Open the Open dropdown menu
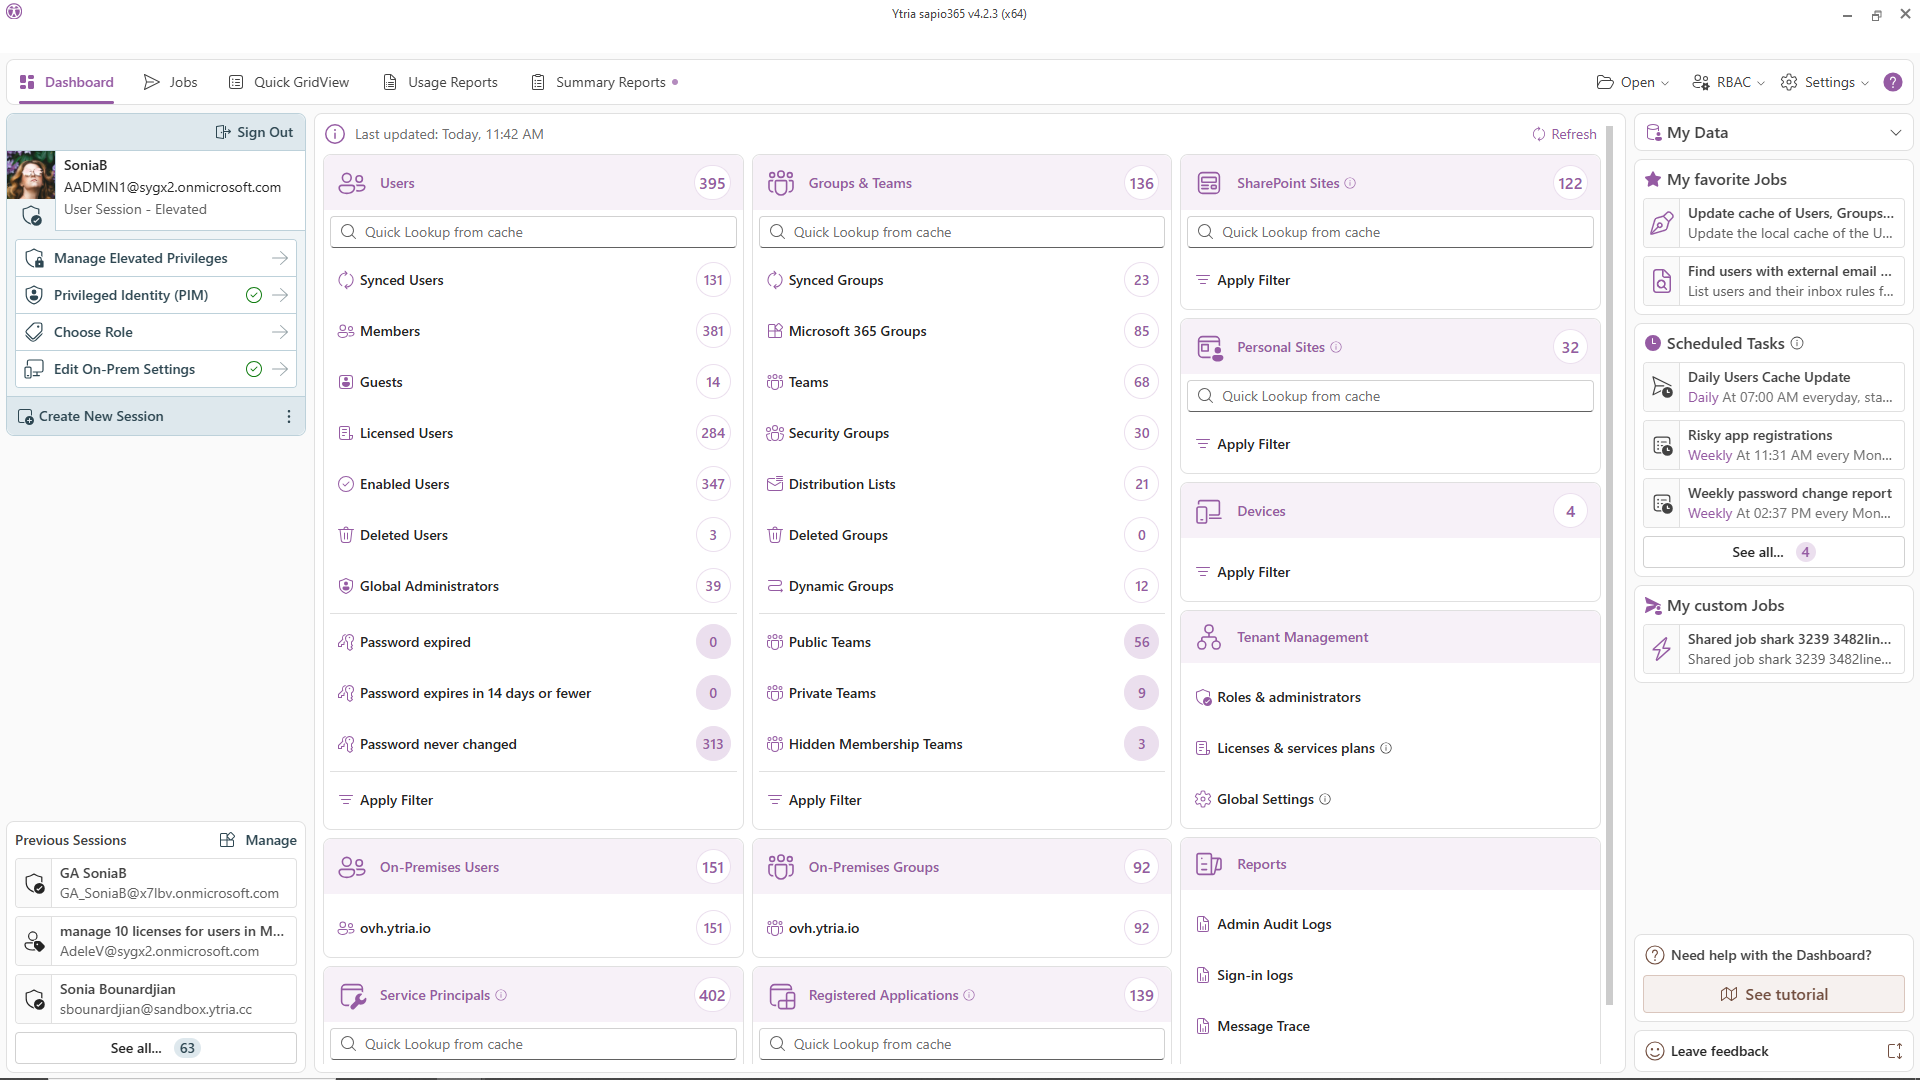 click(x=1632, y=82)
